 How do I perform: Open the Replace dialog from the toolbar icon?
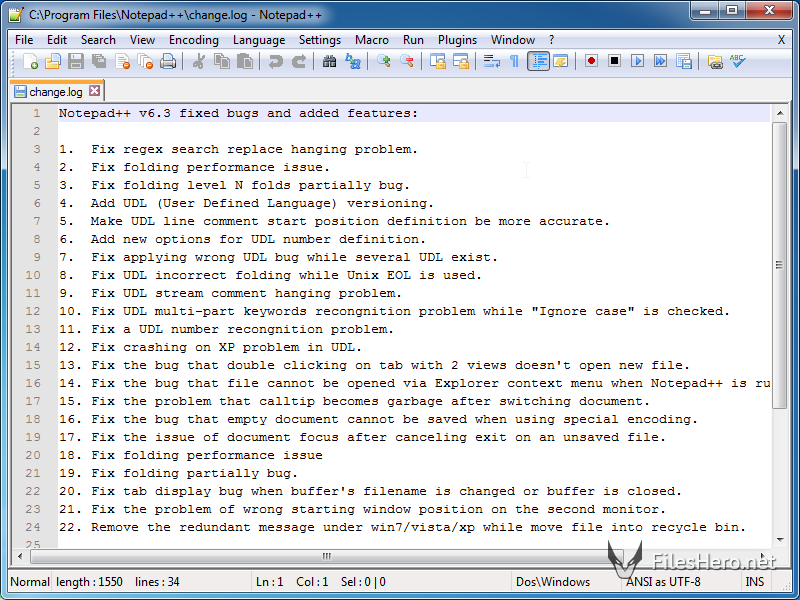[353, 62]
